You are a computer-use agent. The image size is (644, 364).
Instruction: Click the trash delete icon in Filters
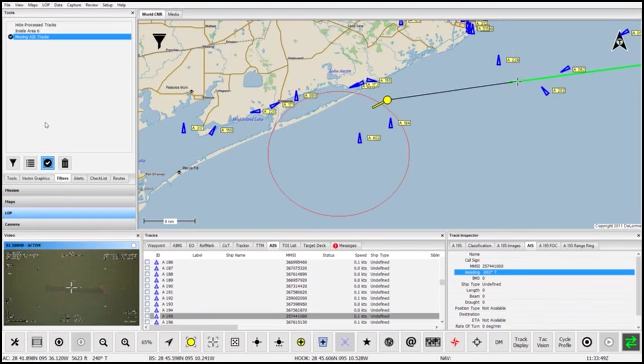(x=65, y=163)
